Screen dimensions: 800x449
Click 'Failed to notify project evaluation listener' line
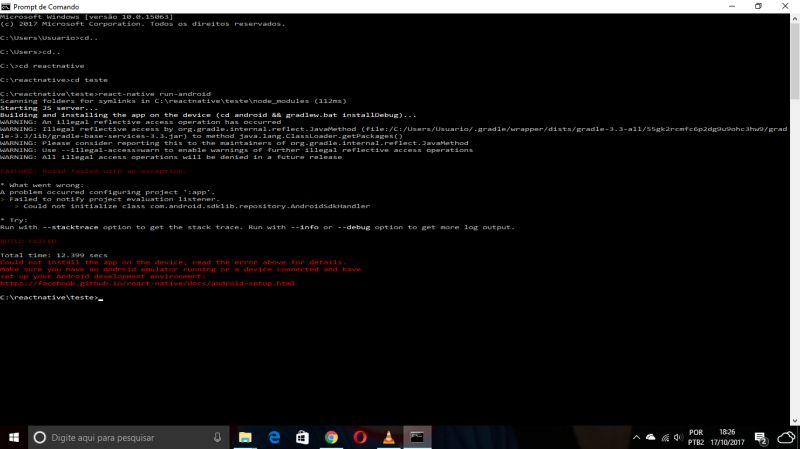[x=110, y=199]
